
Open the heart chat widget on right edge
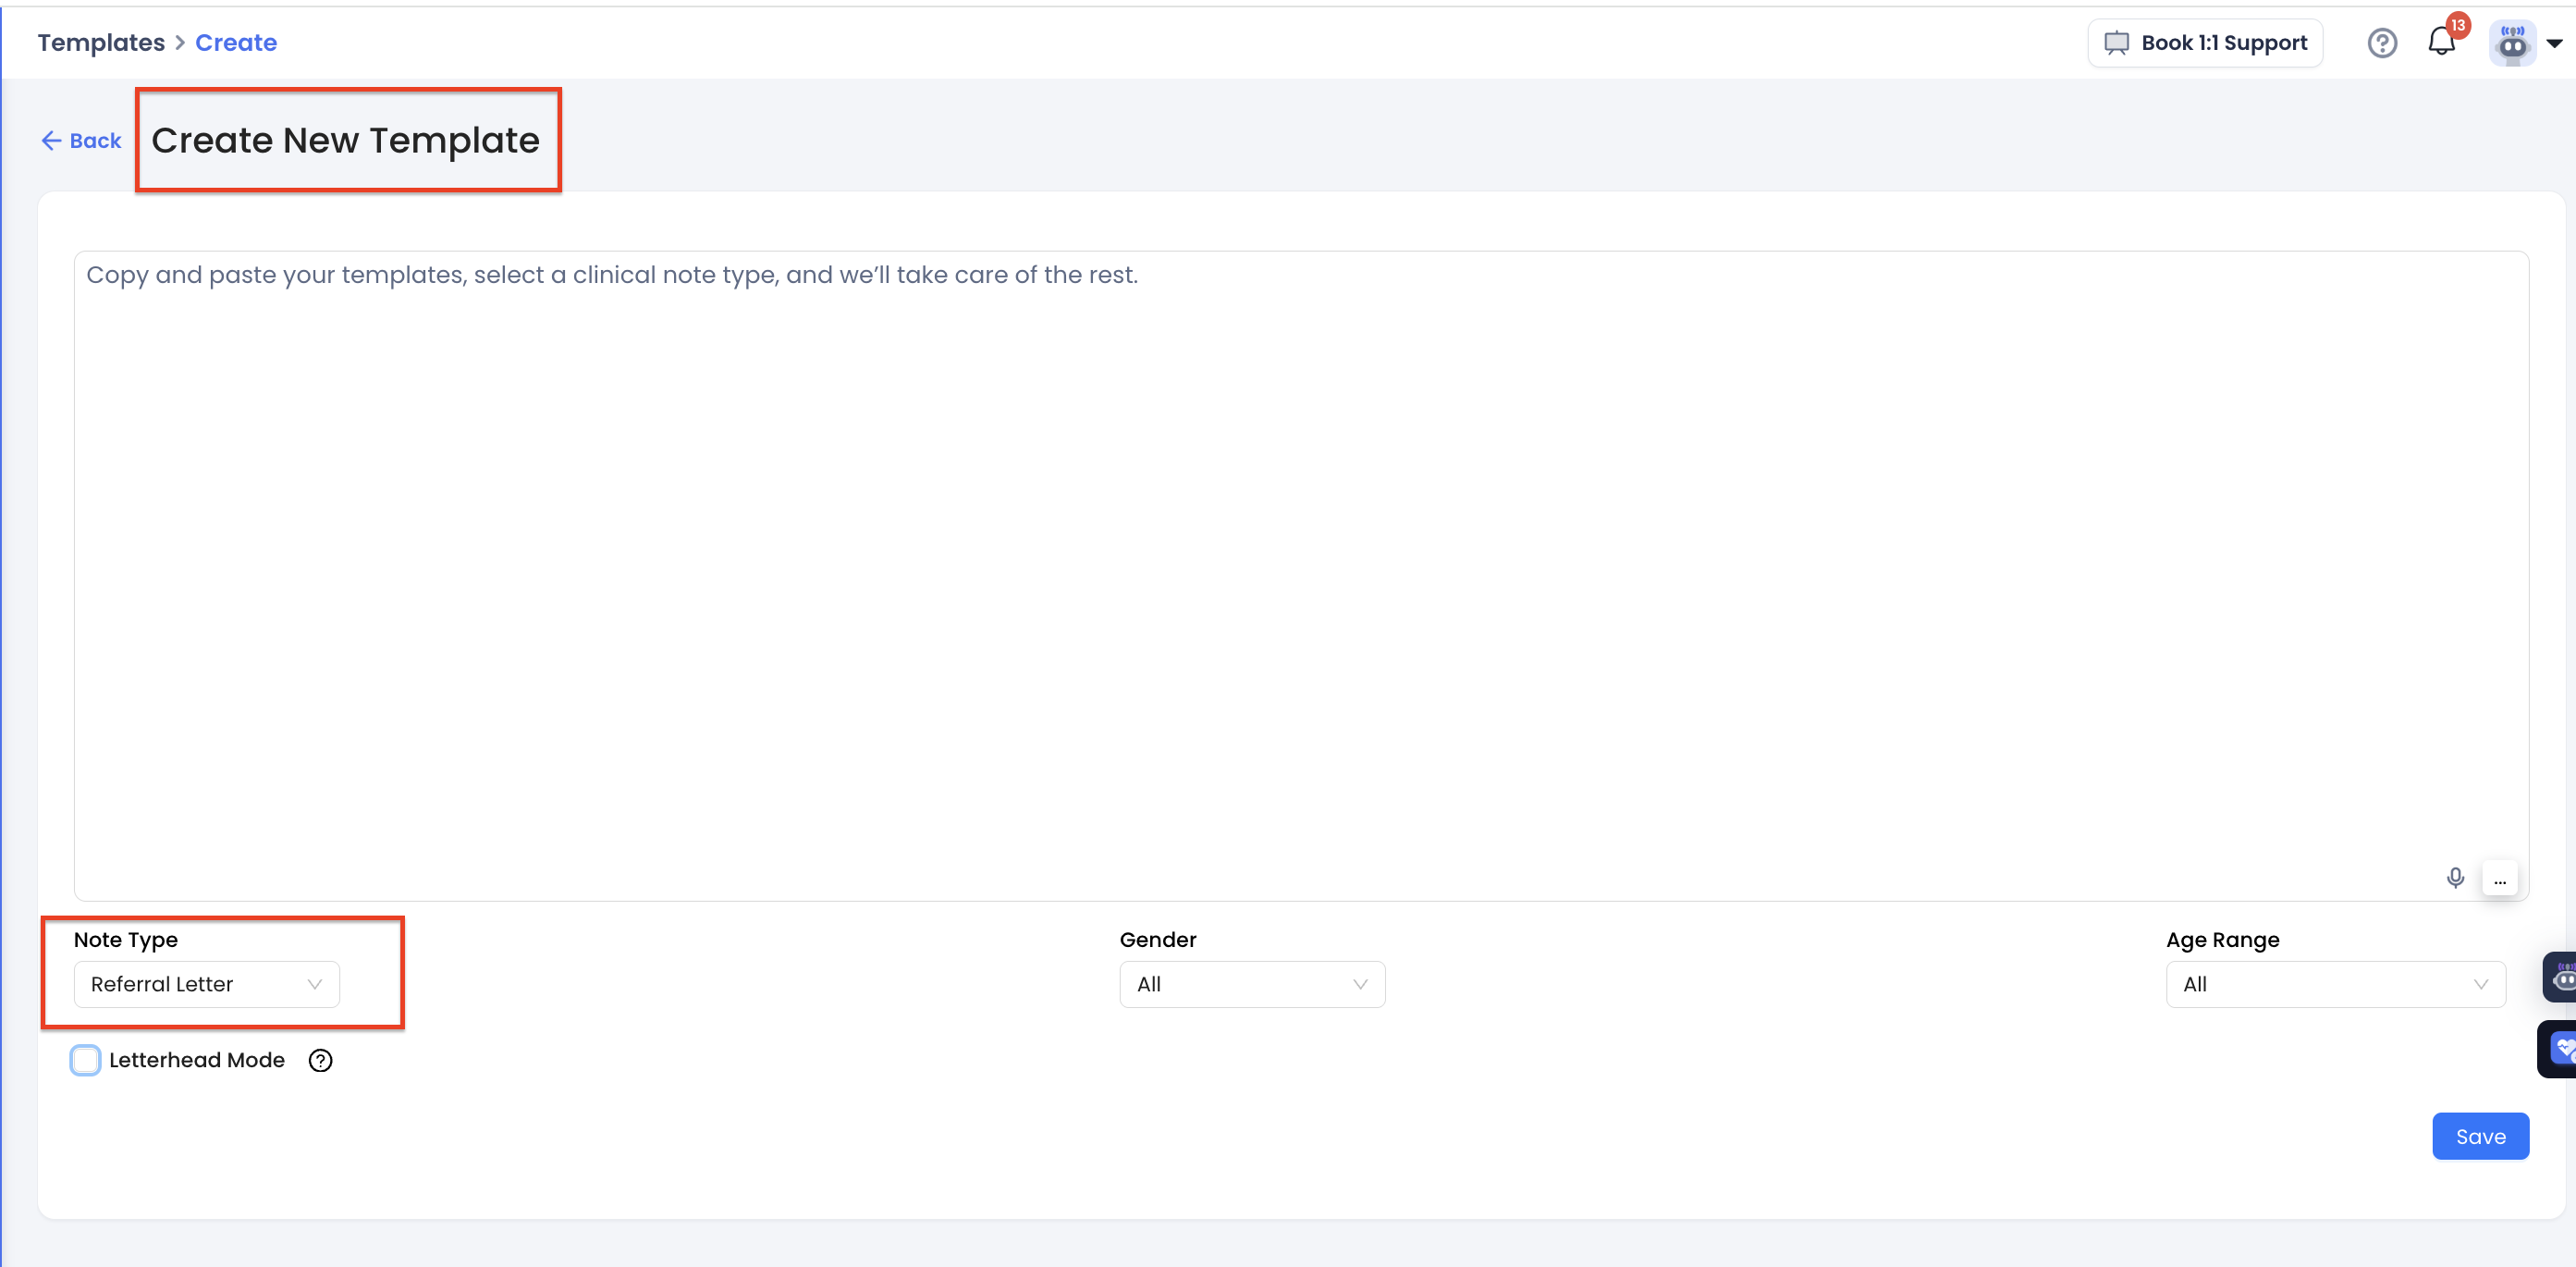pos(2560,1048)
